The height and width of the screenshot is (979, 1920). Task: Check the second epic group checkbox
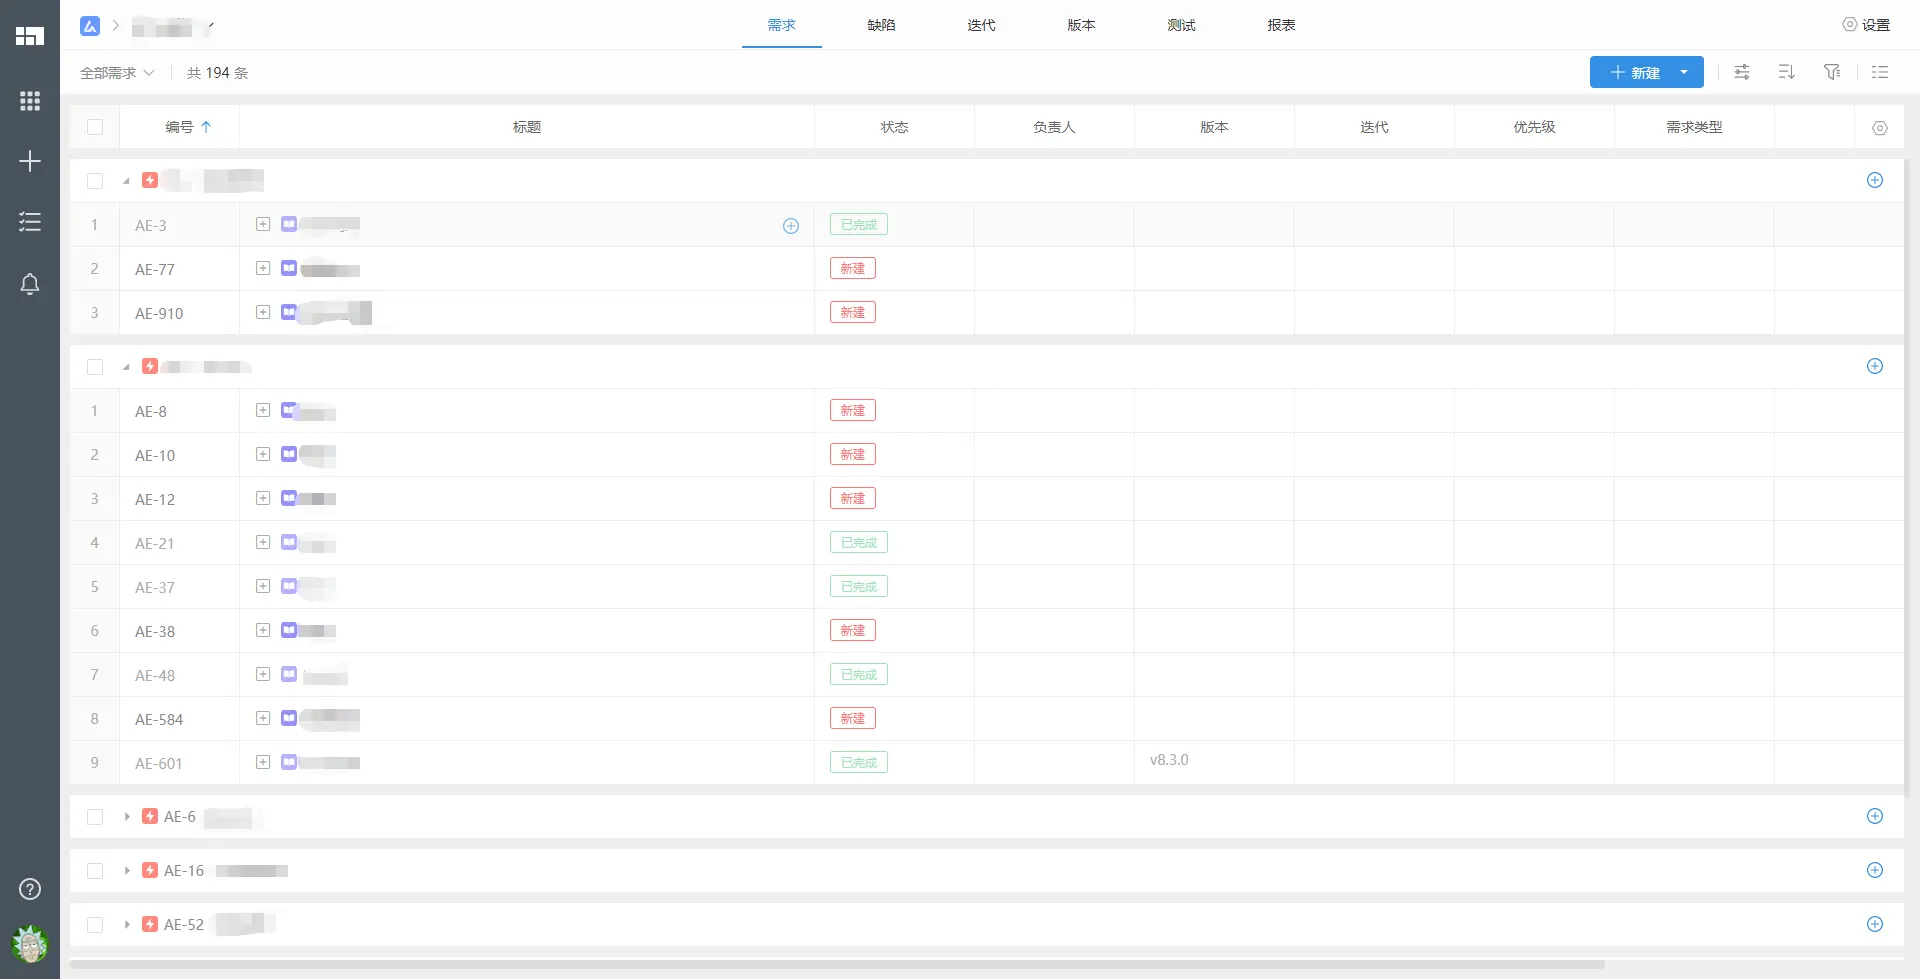pos(95,367)
